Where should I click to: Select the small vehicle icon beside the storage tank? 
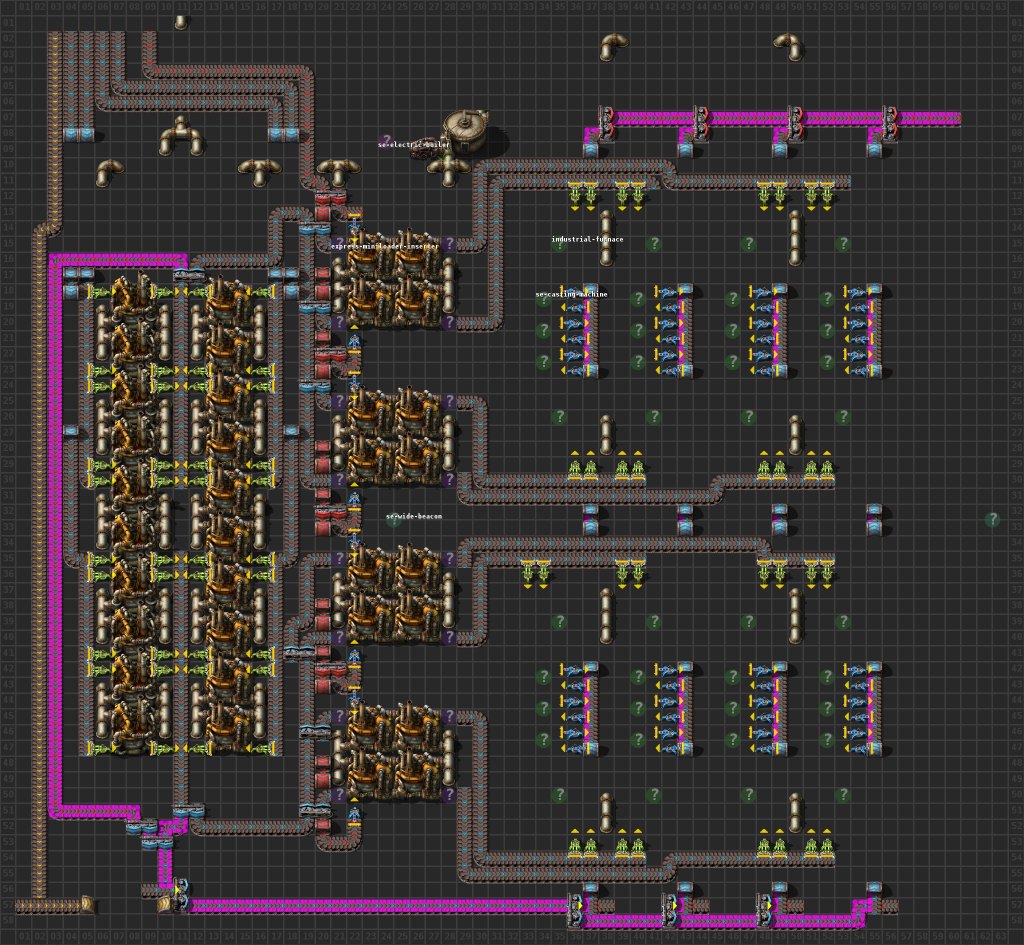(x=426, y=151)
